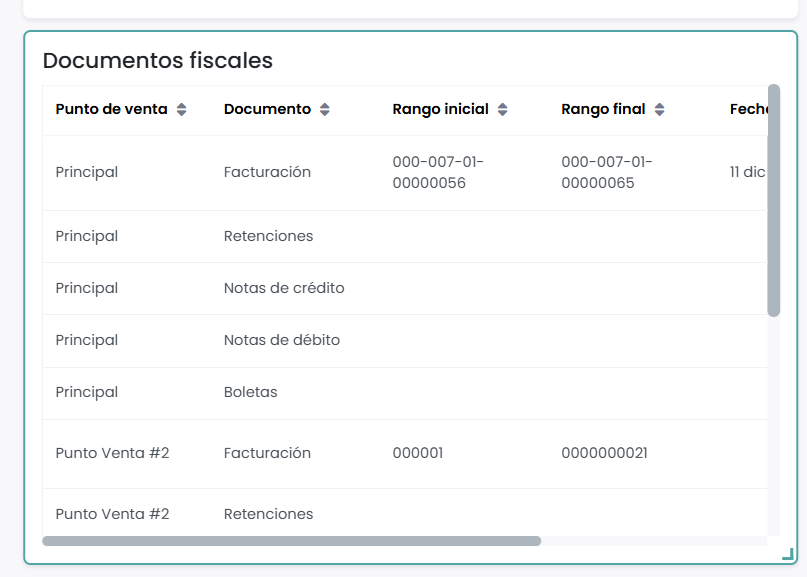The height and width of the screenshot is (577, 807).
Task: Click the sort icon beside Rango inicial
Action: pos(502,110)
